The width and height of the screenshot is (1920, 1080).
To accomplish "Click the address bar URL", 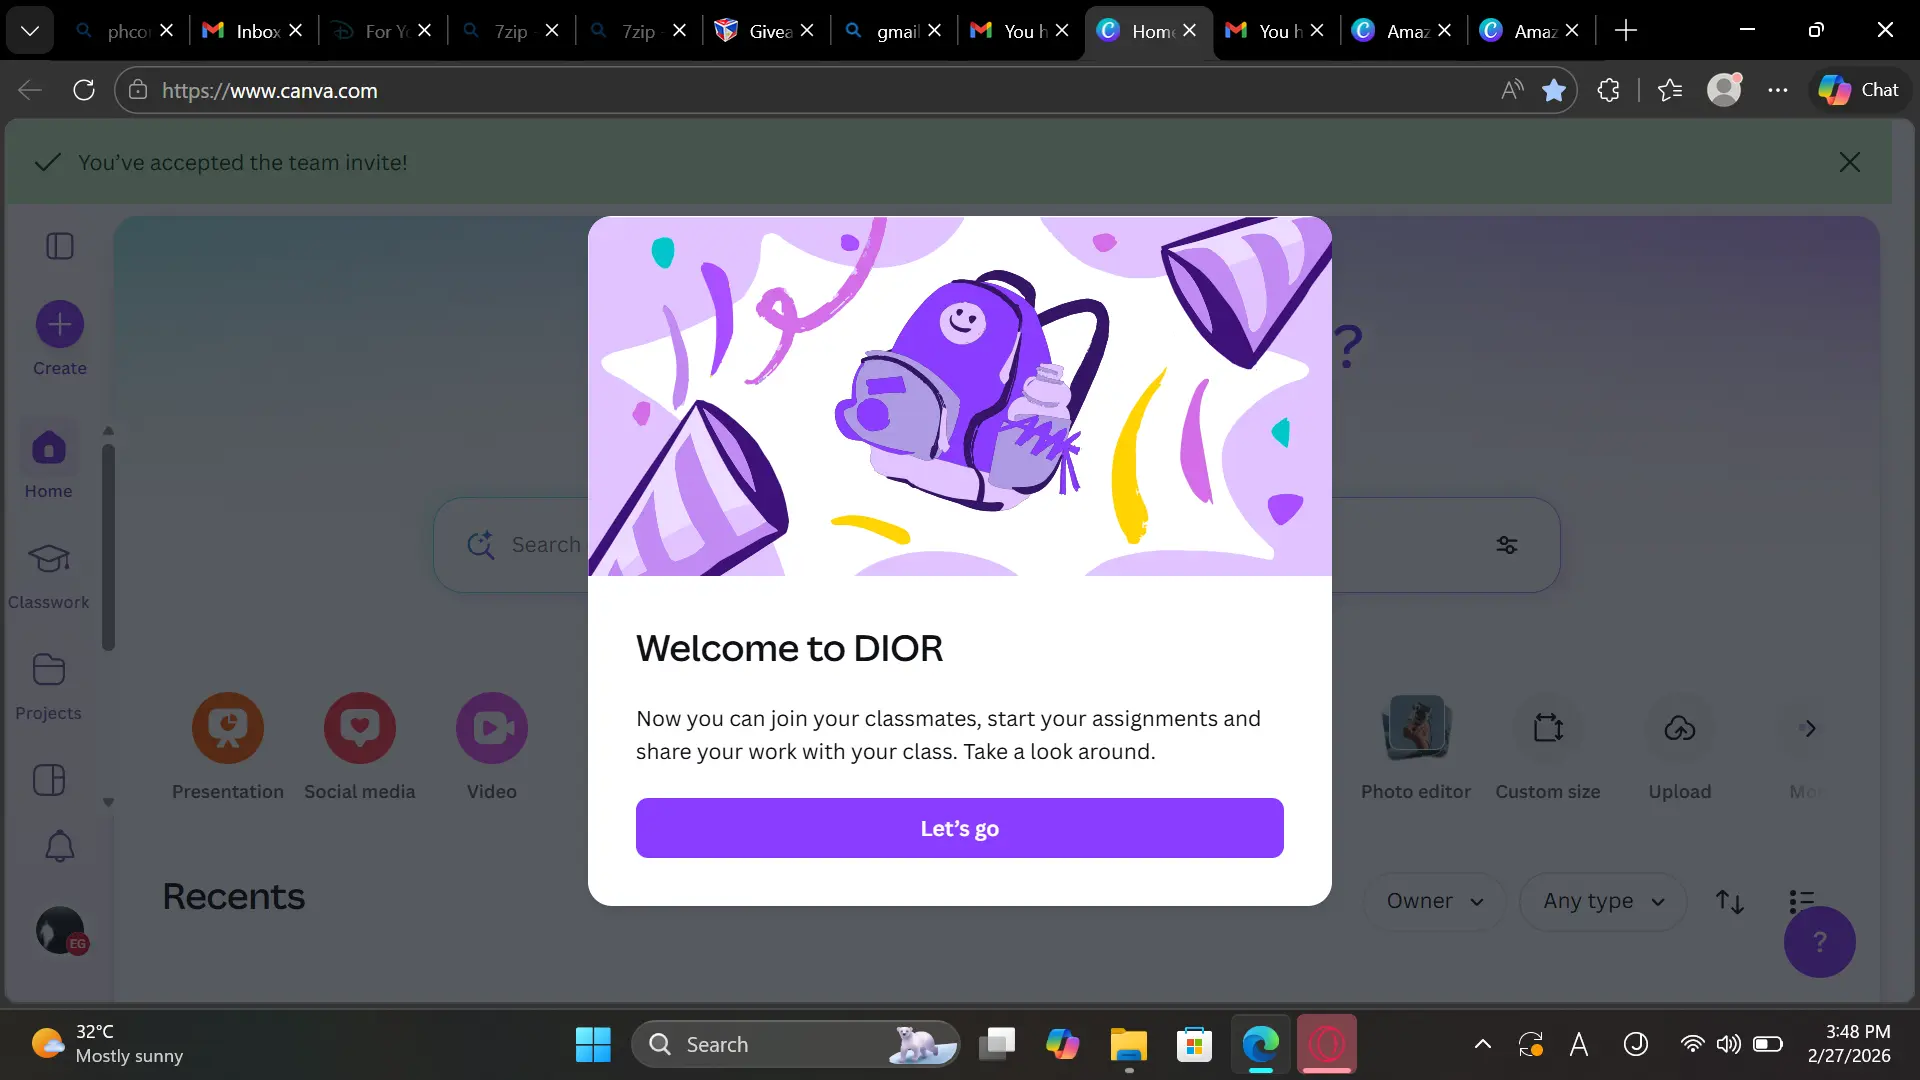I will tap(270, 90).
